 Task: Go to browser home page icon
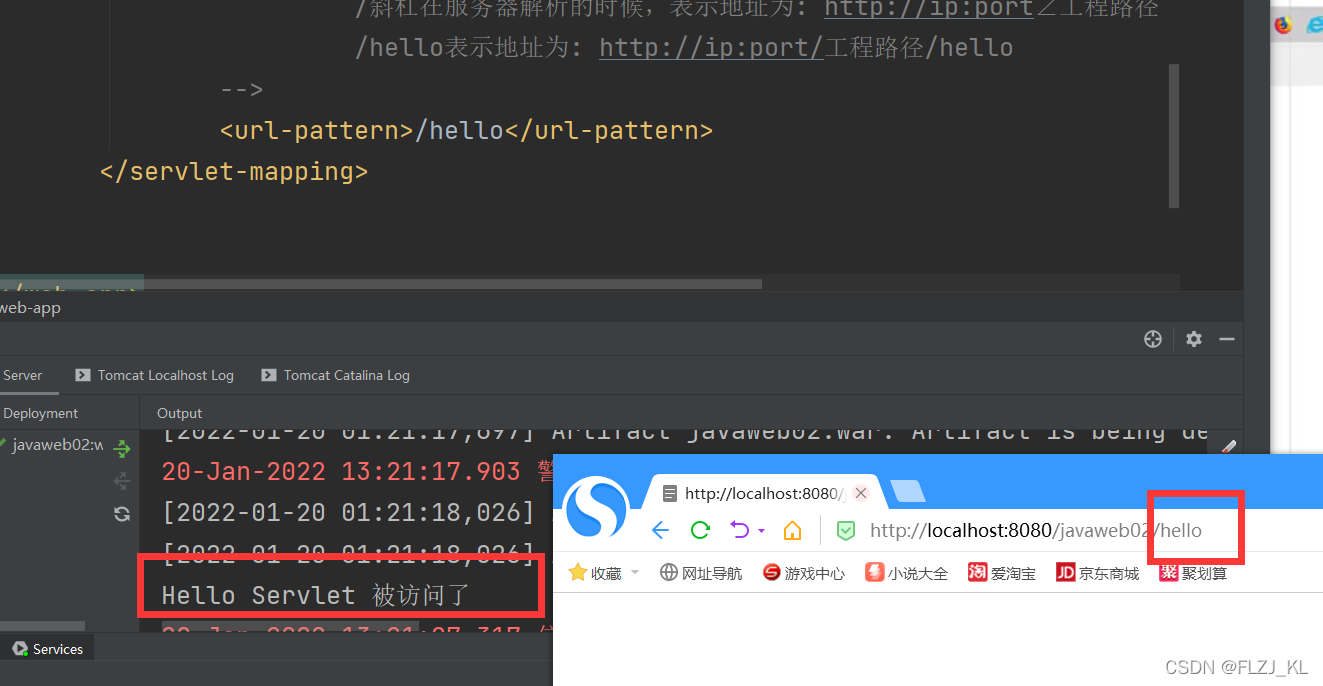coord(792,530)
